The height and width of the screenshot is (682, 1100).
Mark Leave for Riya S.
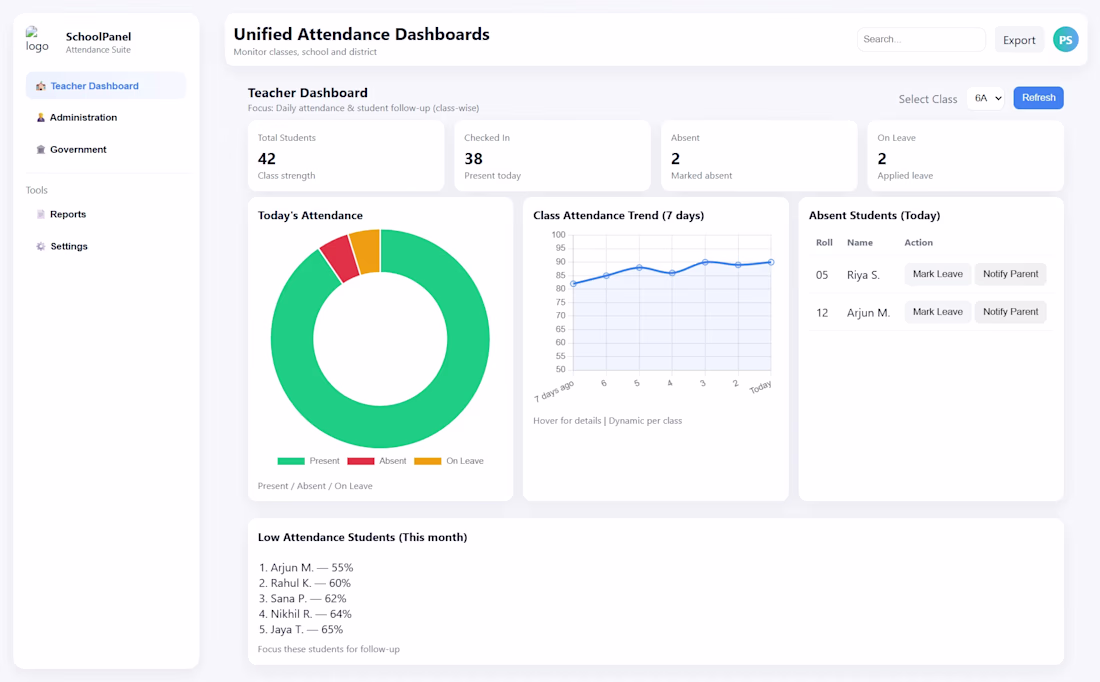click(937, 274)
